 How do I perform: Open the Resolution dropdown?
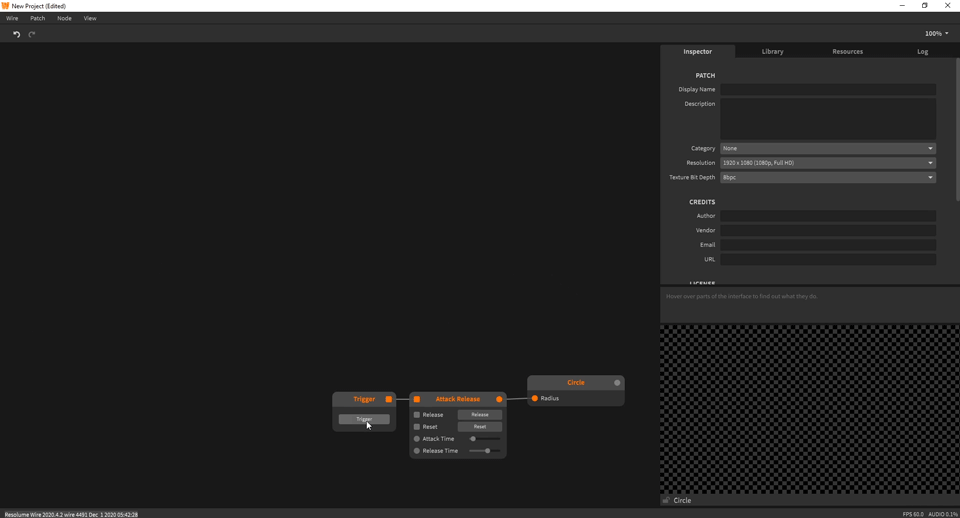pos(828,163)
